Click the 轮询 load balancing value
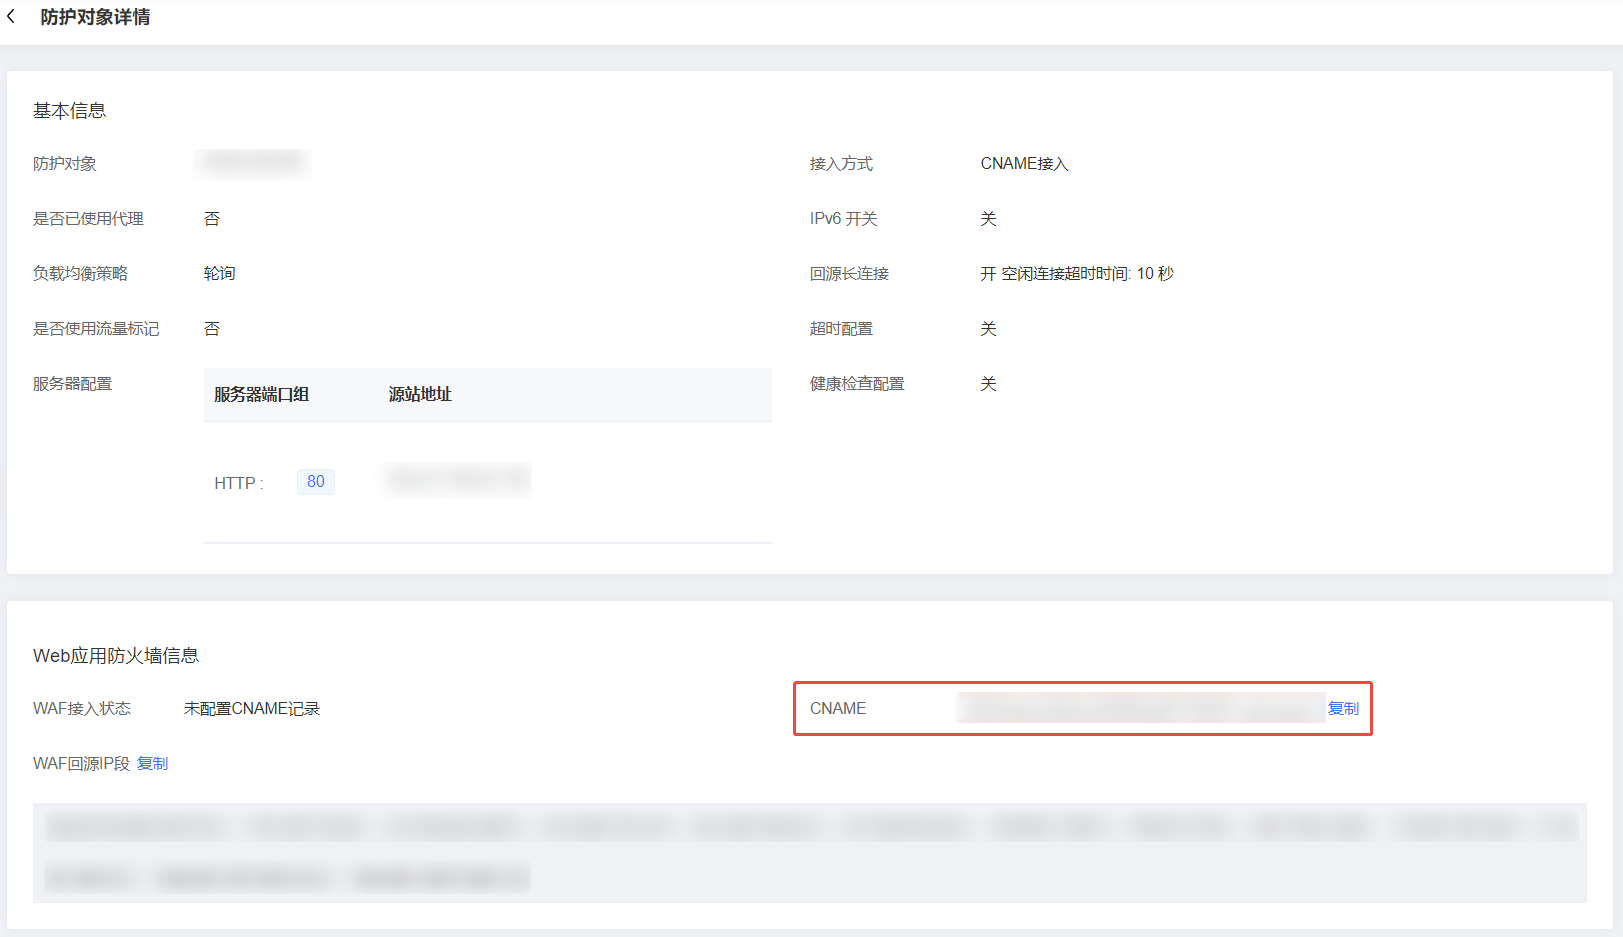The height and width of the screenshot is (937, 1623). pyautogui.click(x=219, y=273)
